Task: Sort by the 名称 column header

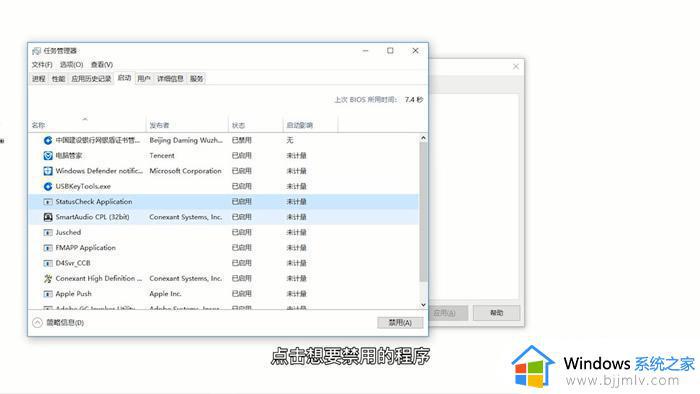Action: click(x=88, y=125)
